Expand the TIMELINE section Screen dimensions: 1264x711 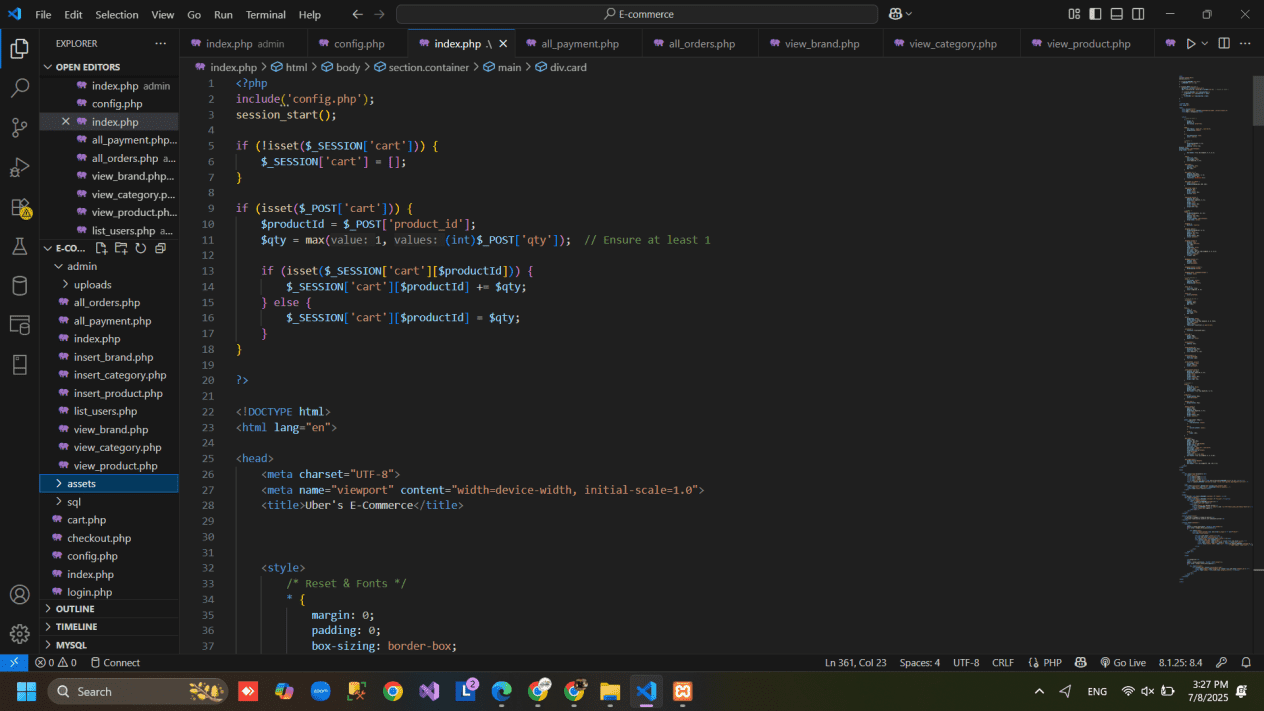point(109,627)
